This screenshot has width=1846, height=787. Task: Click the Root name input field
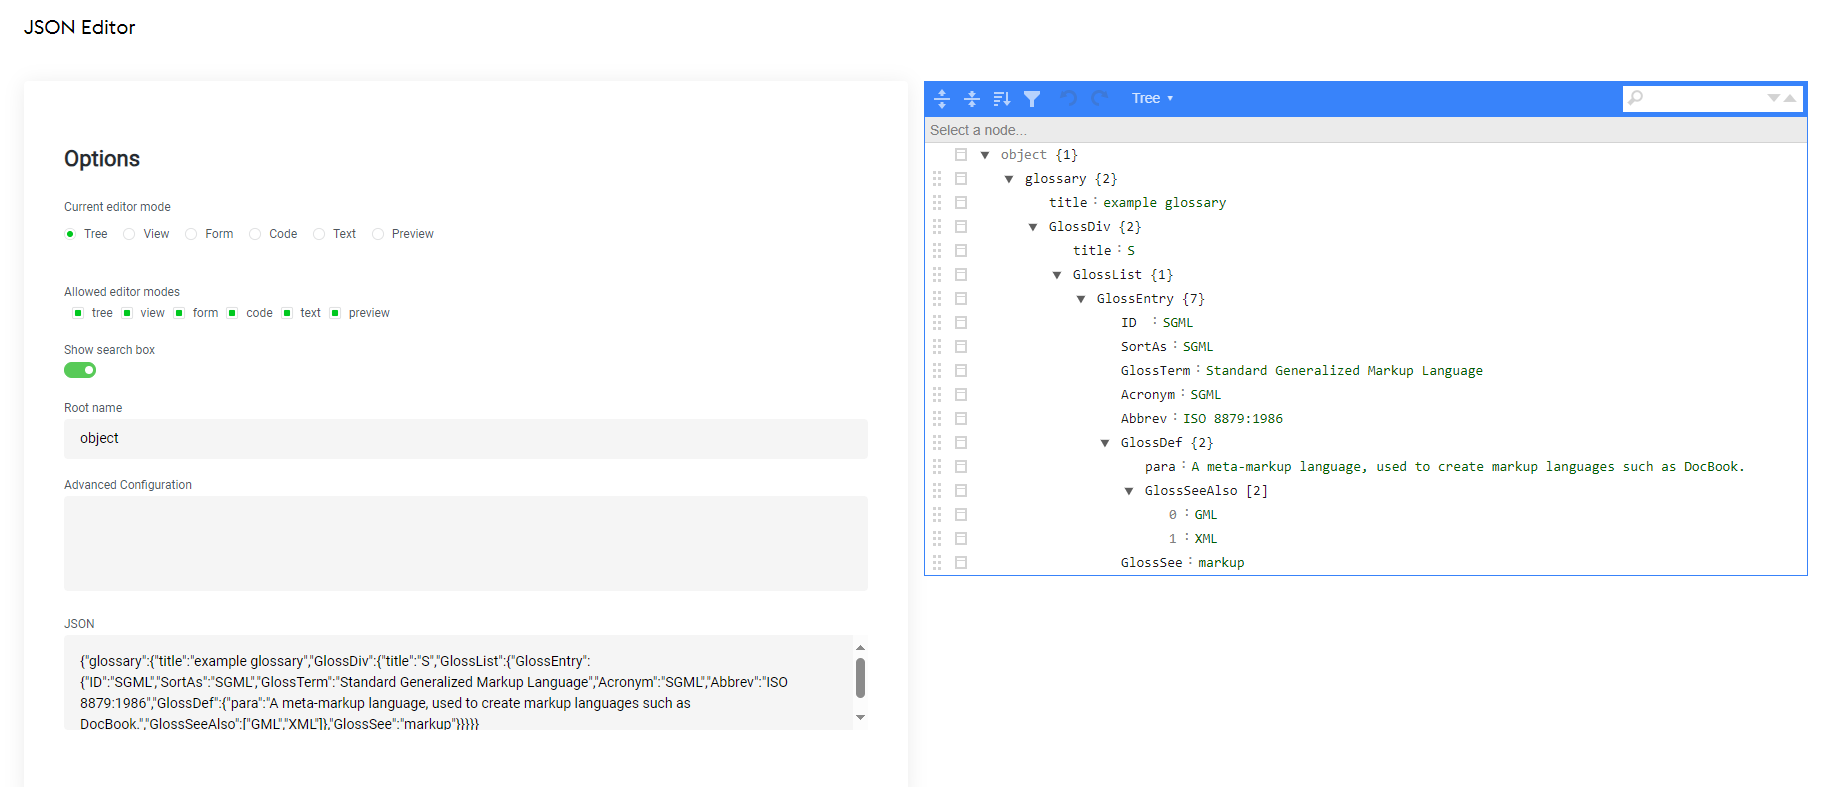[x=465, y=439]
